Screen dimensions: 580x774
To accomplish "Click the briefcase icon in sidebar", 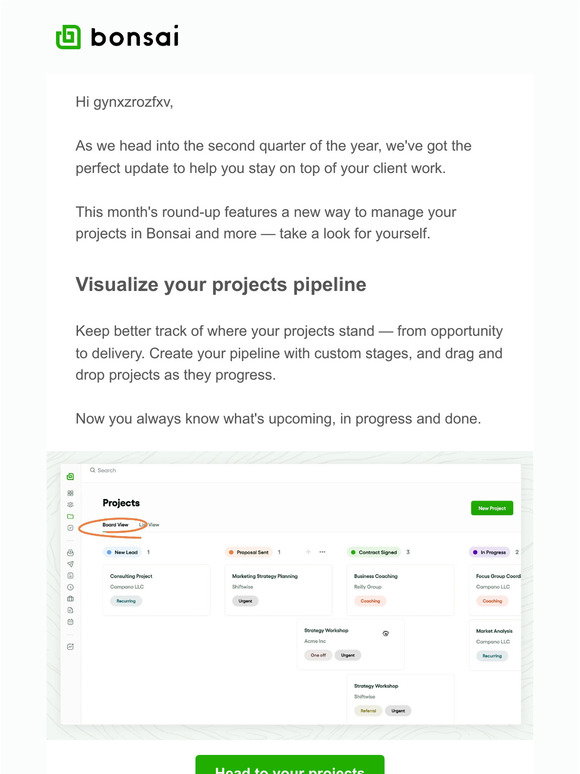I will (70, 599).
